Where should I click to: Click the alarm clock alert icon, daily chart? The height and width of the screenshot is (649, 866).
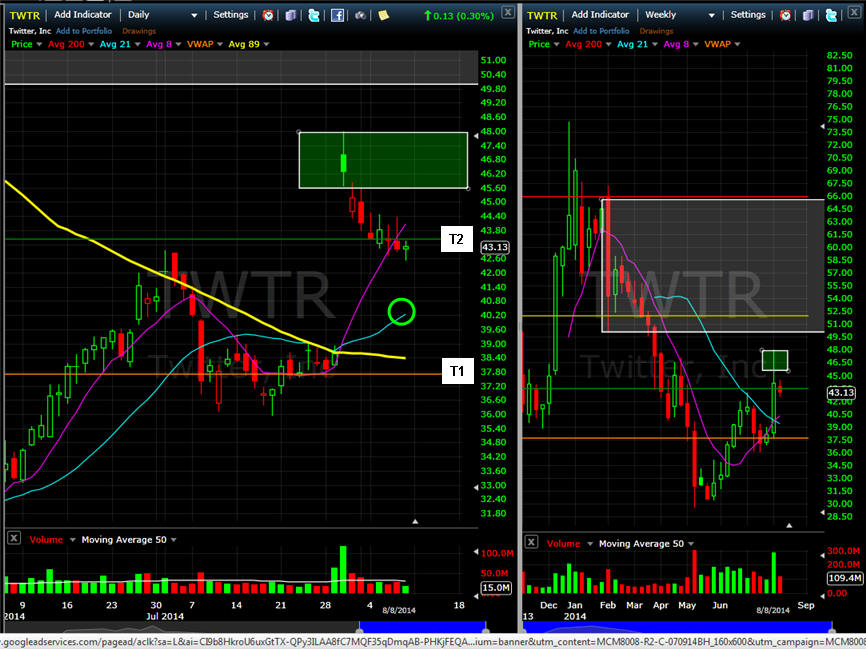(268, 15)
